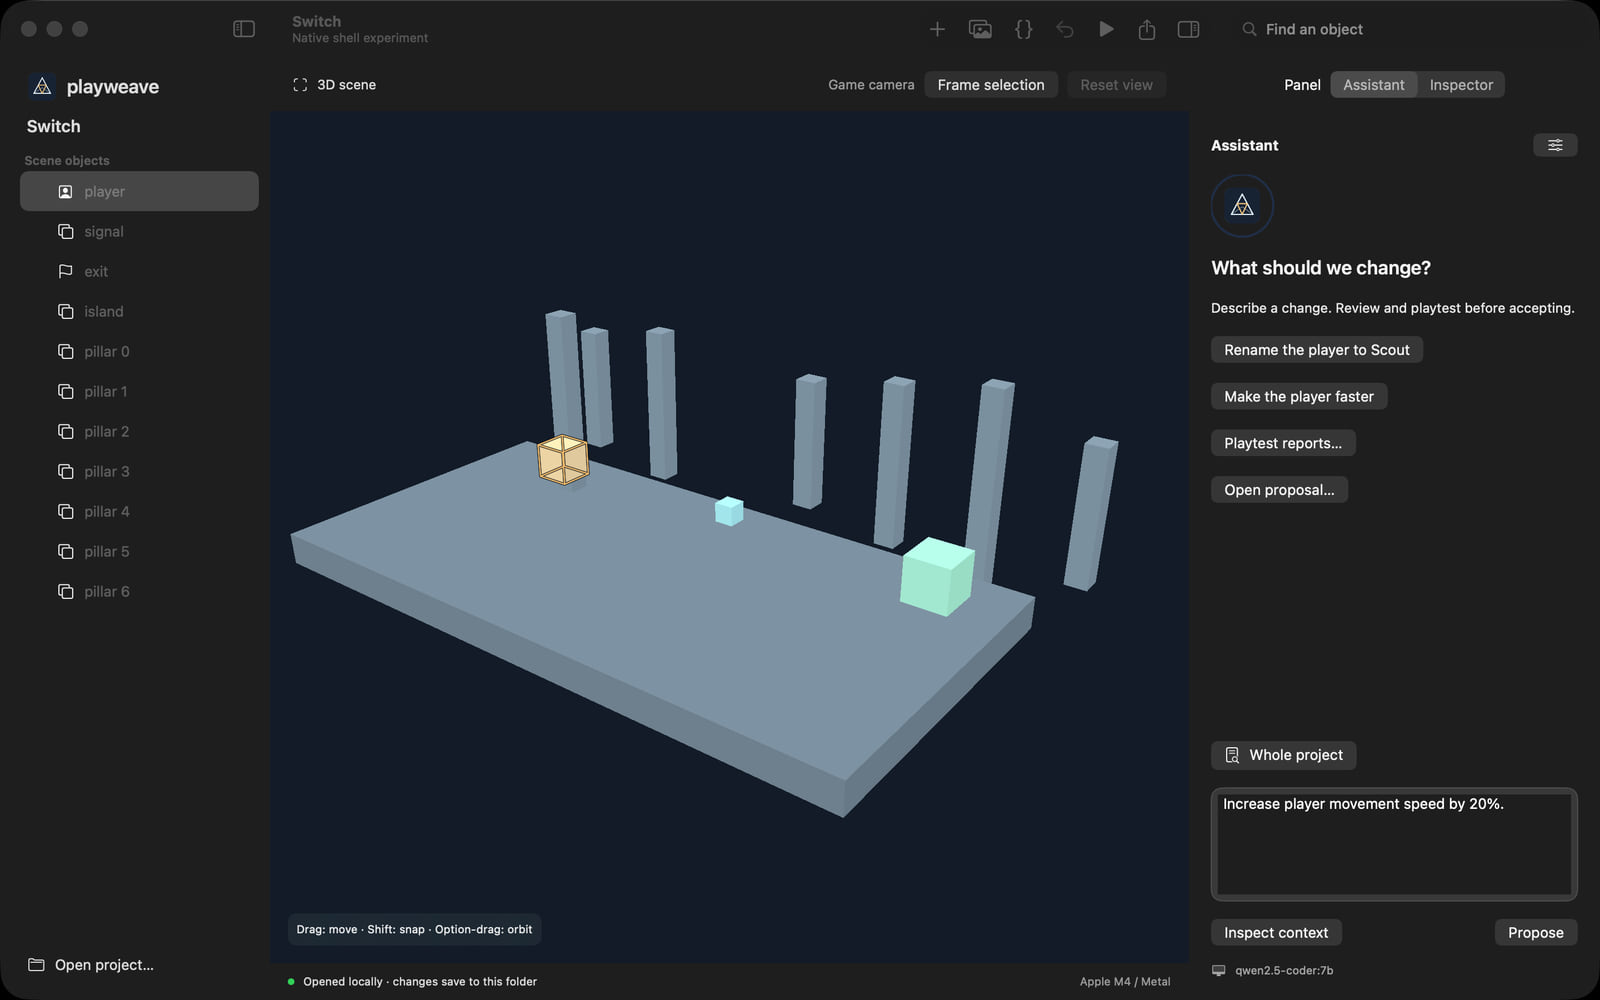Click Open project… in sidebar
This screenshot has width=1600, height=1000.
point(91,965)
